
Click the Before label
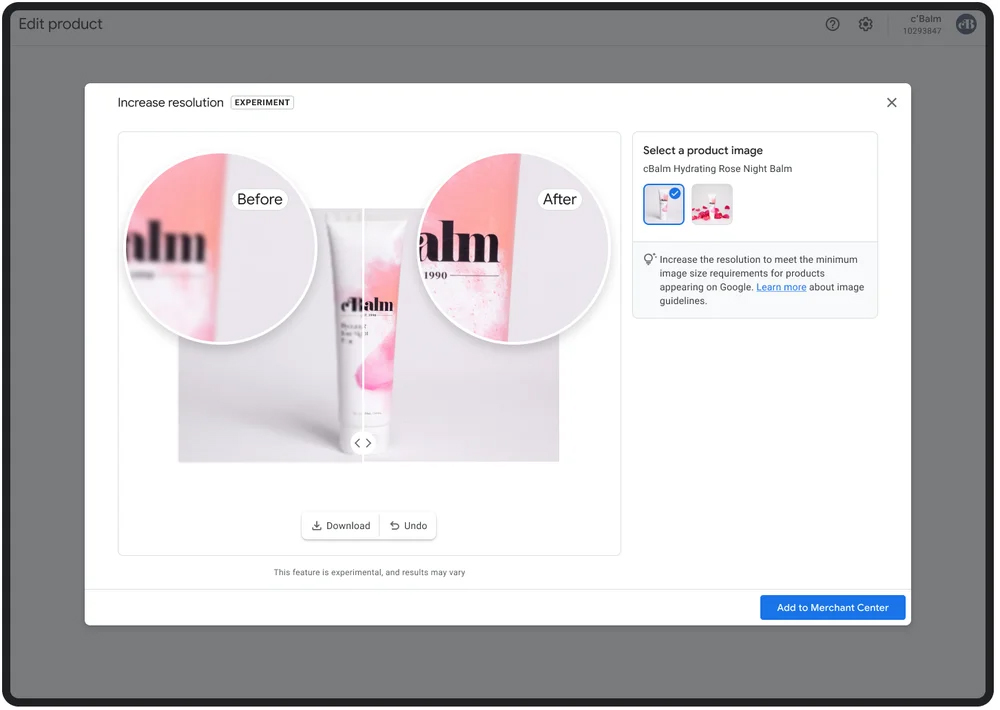[x=260, y=199]
